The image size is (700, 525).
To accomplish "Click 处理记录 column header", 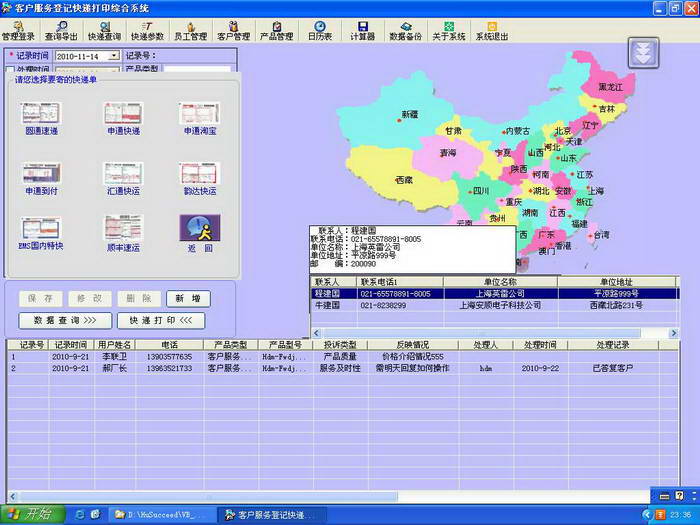I will (x=613, y=345).
